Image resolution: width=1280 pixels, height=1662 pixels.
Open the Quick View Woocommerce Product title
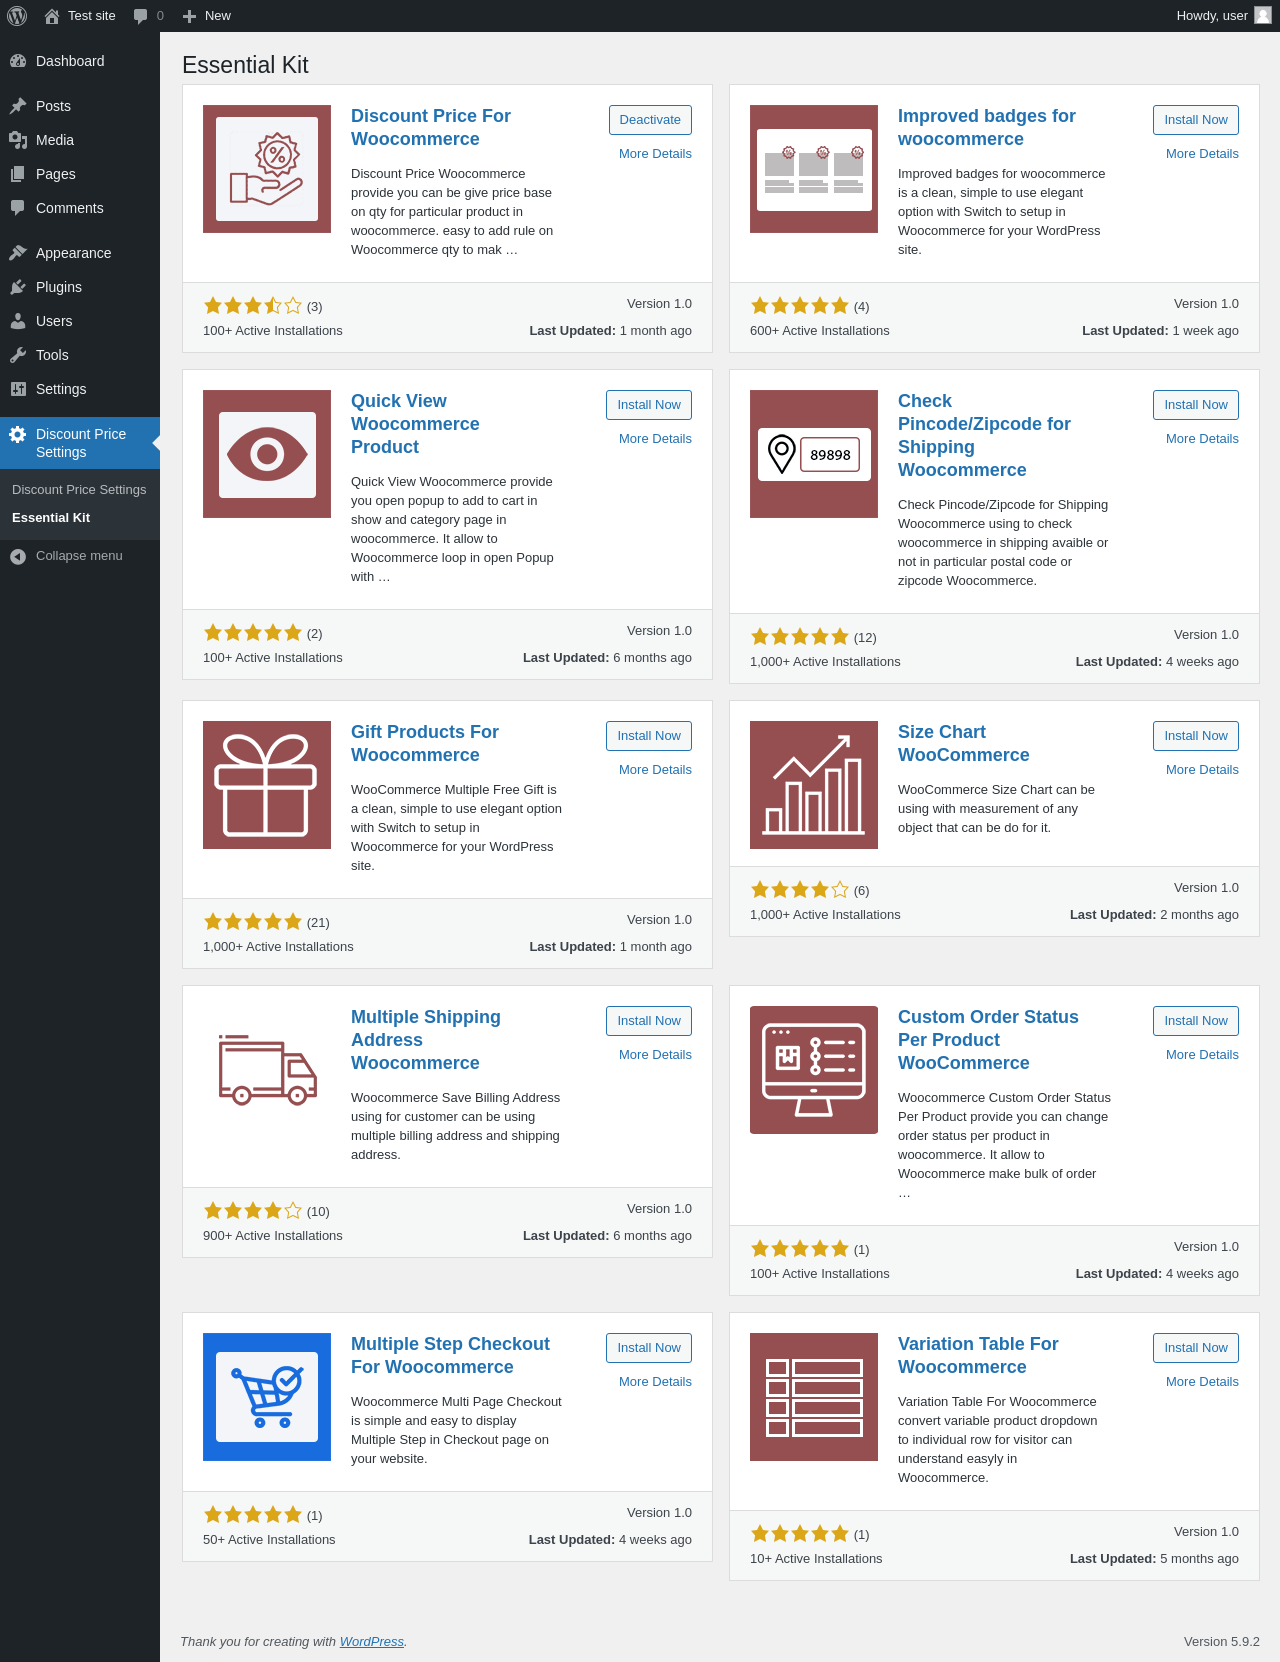[415, 424]
